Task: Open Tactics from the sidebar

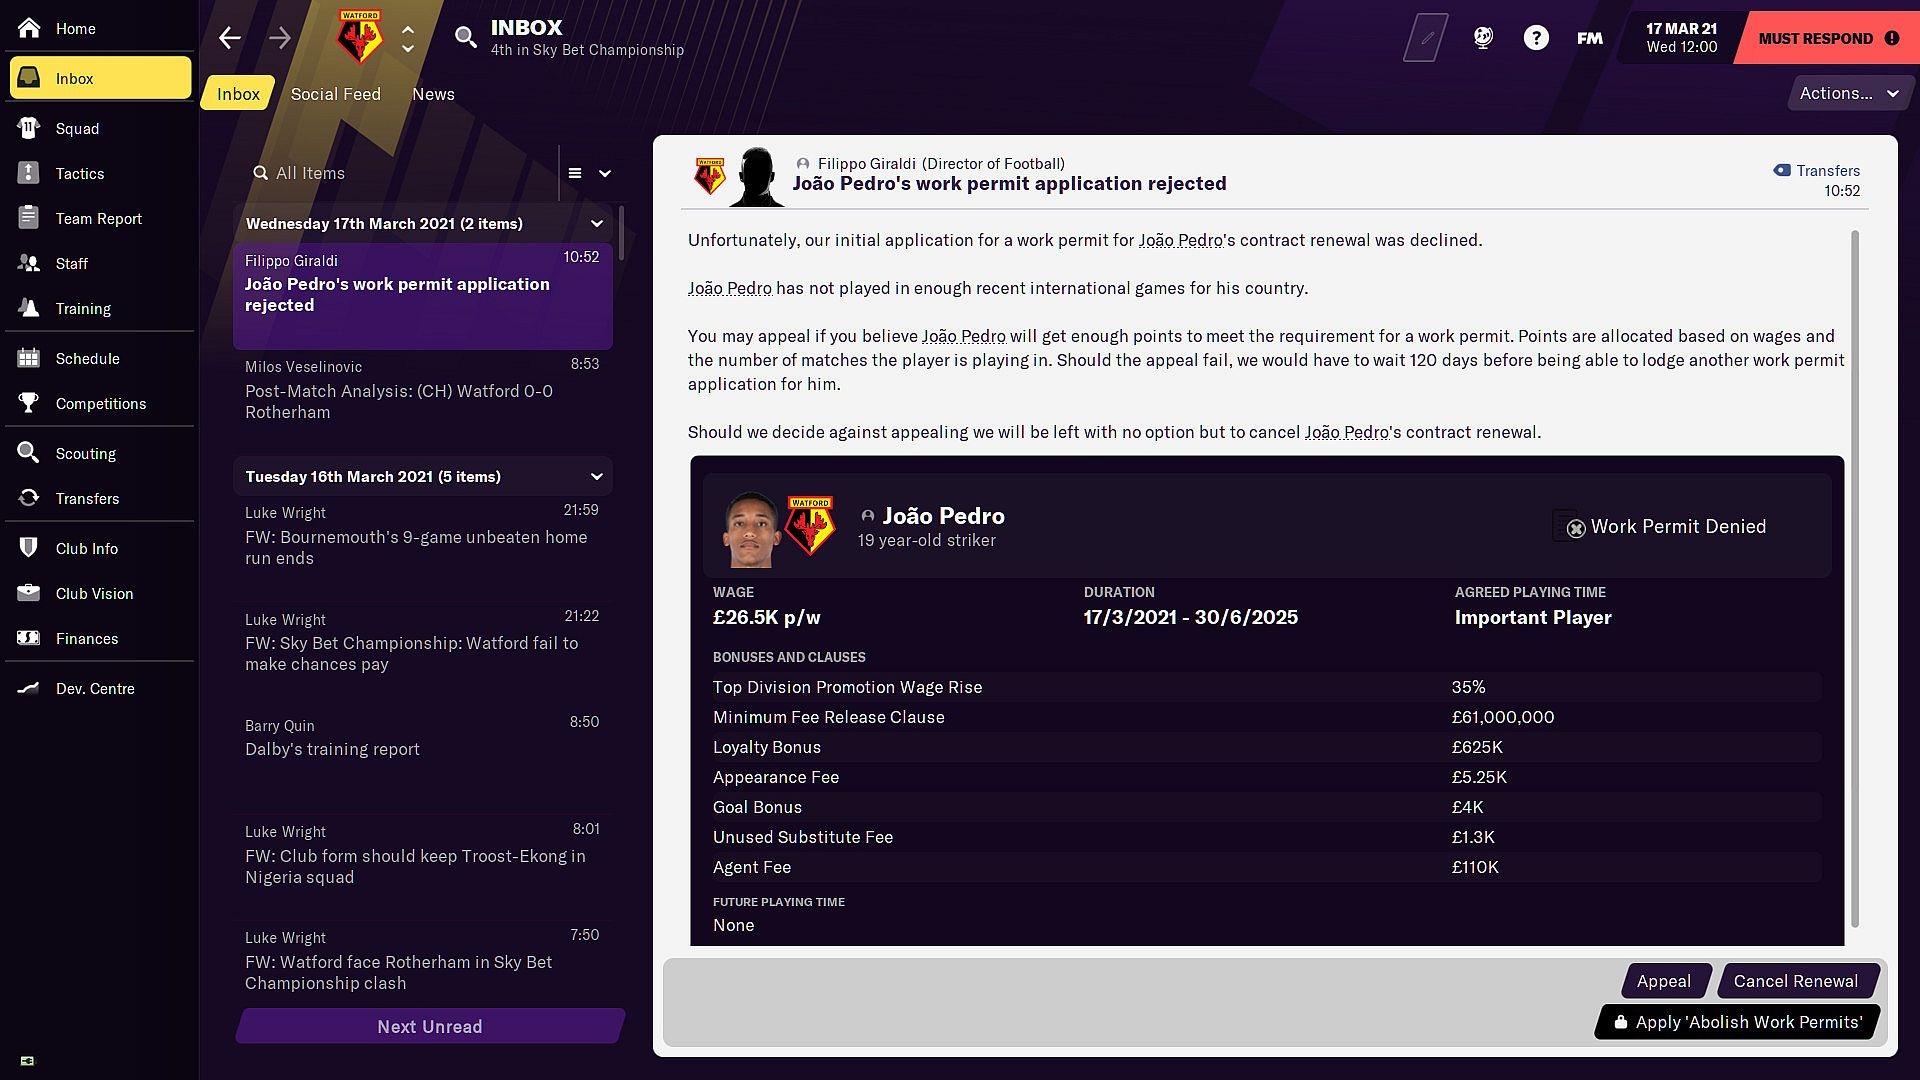Action: click(80, 173)
